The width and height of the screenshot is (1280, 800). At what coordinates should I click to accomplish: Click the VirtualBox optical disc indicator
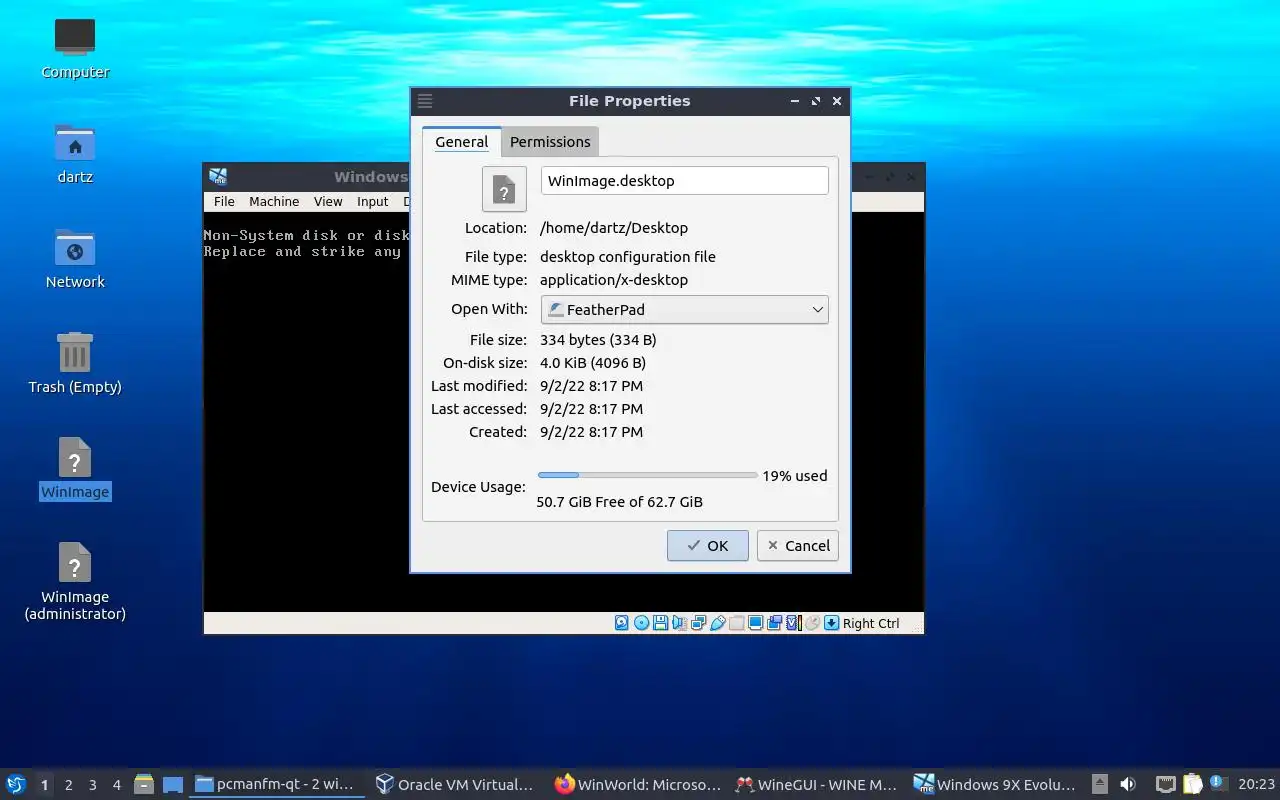[x=641, y=623]
